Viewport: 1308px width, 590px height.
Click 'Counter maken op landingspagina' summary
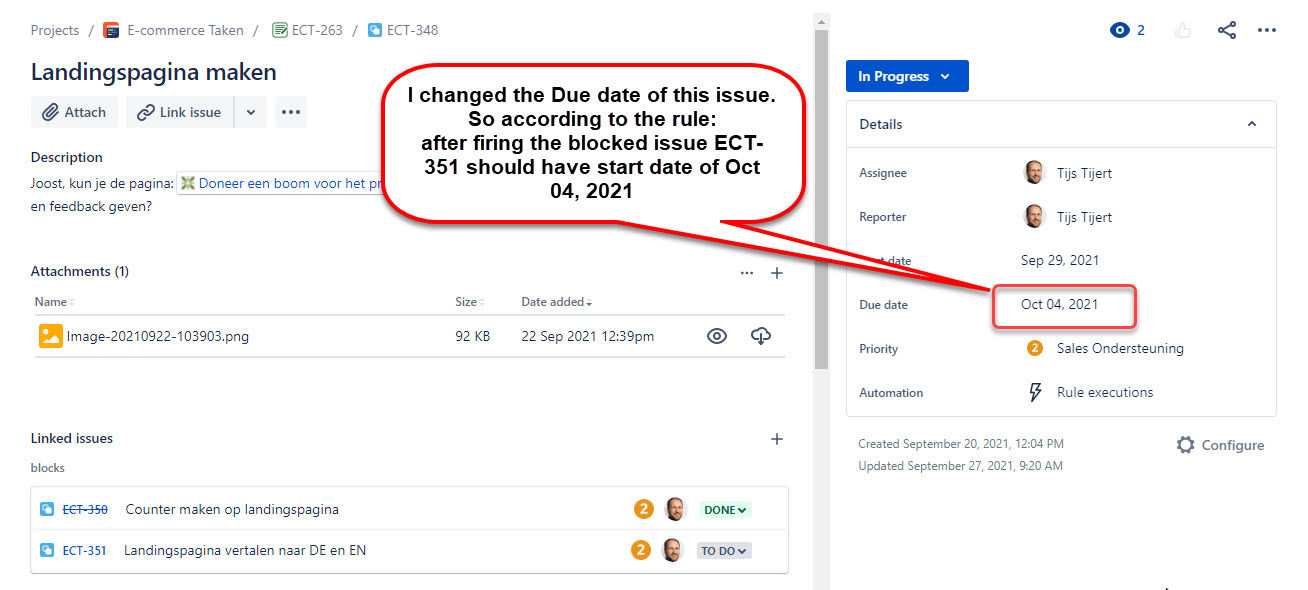coord(232,510)
